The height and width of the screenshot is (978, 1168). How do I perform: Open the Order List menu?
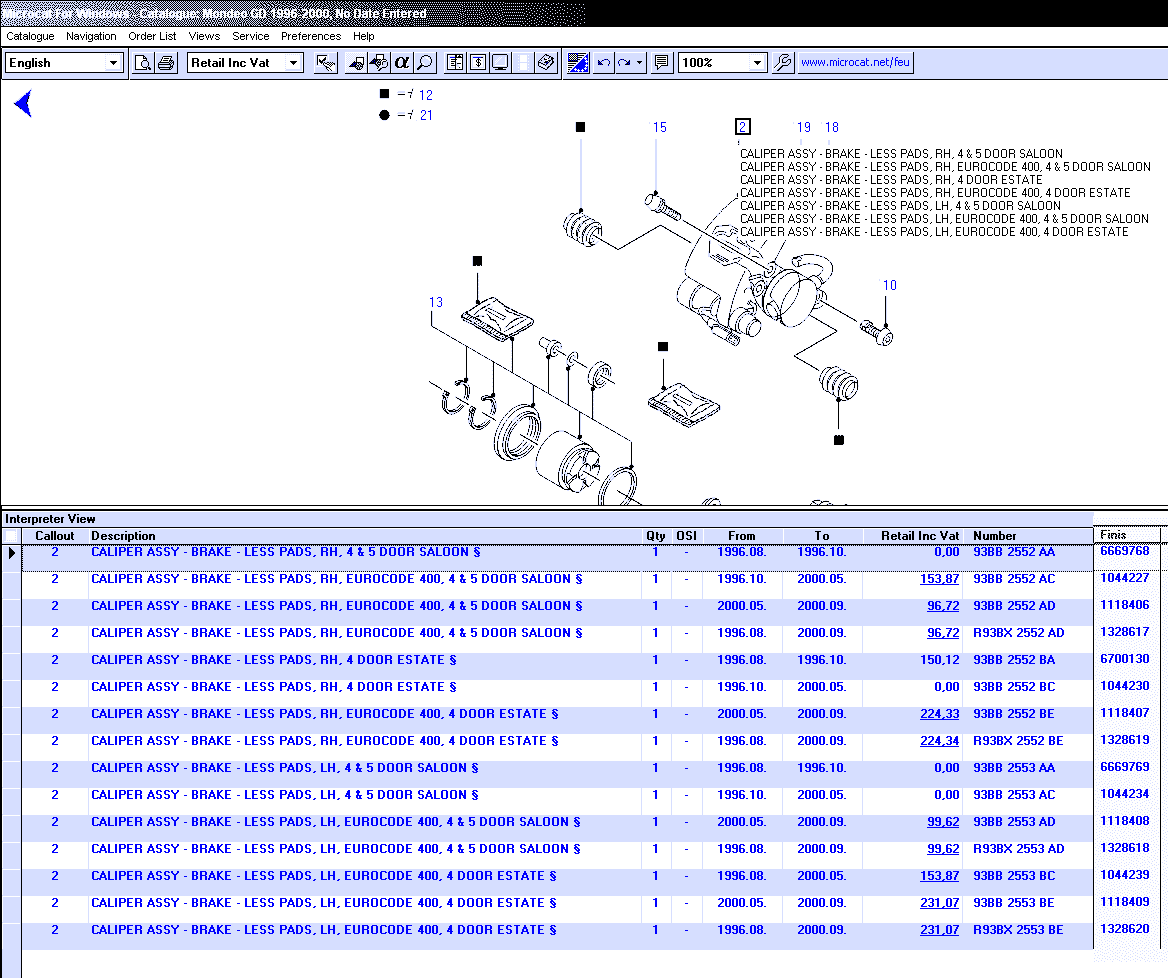(x=152, y=36)
